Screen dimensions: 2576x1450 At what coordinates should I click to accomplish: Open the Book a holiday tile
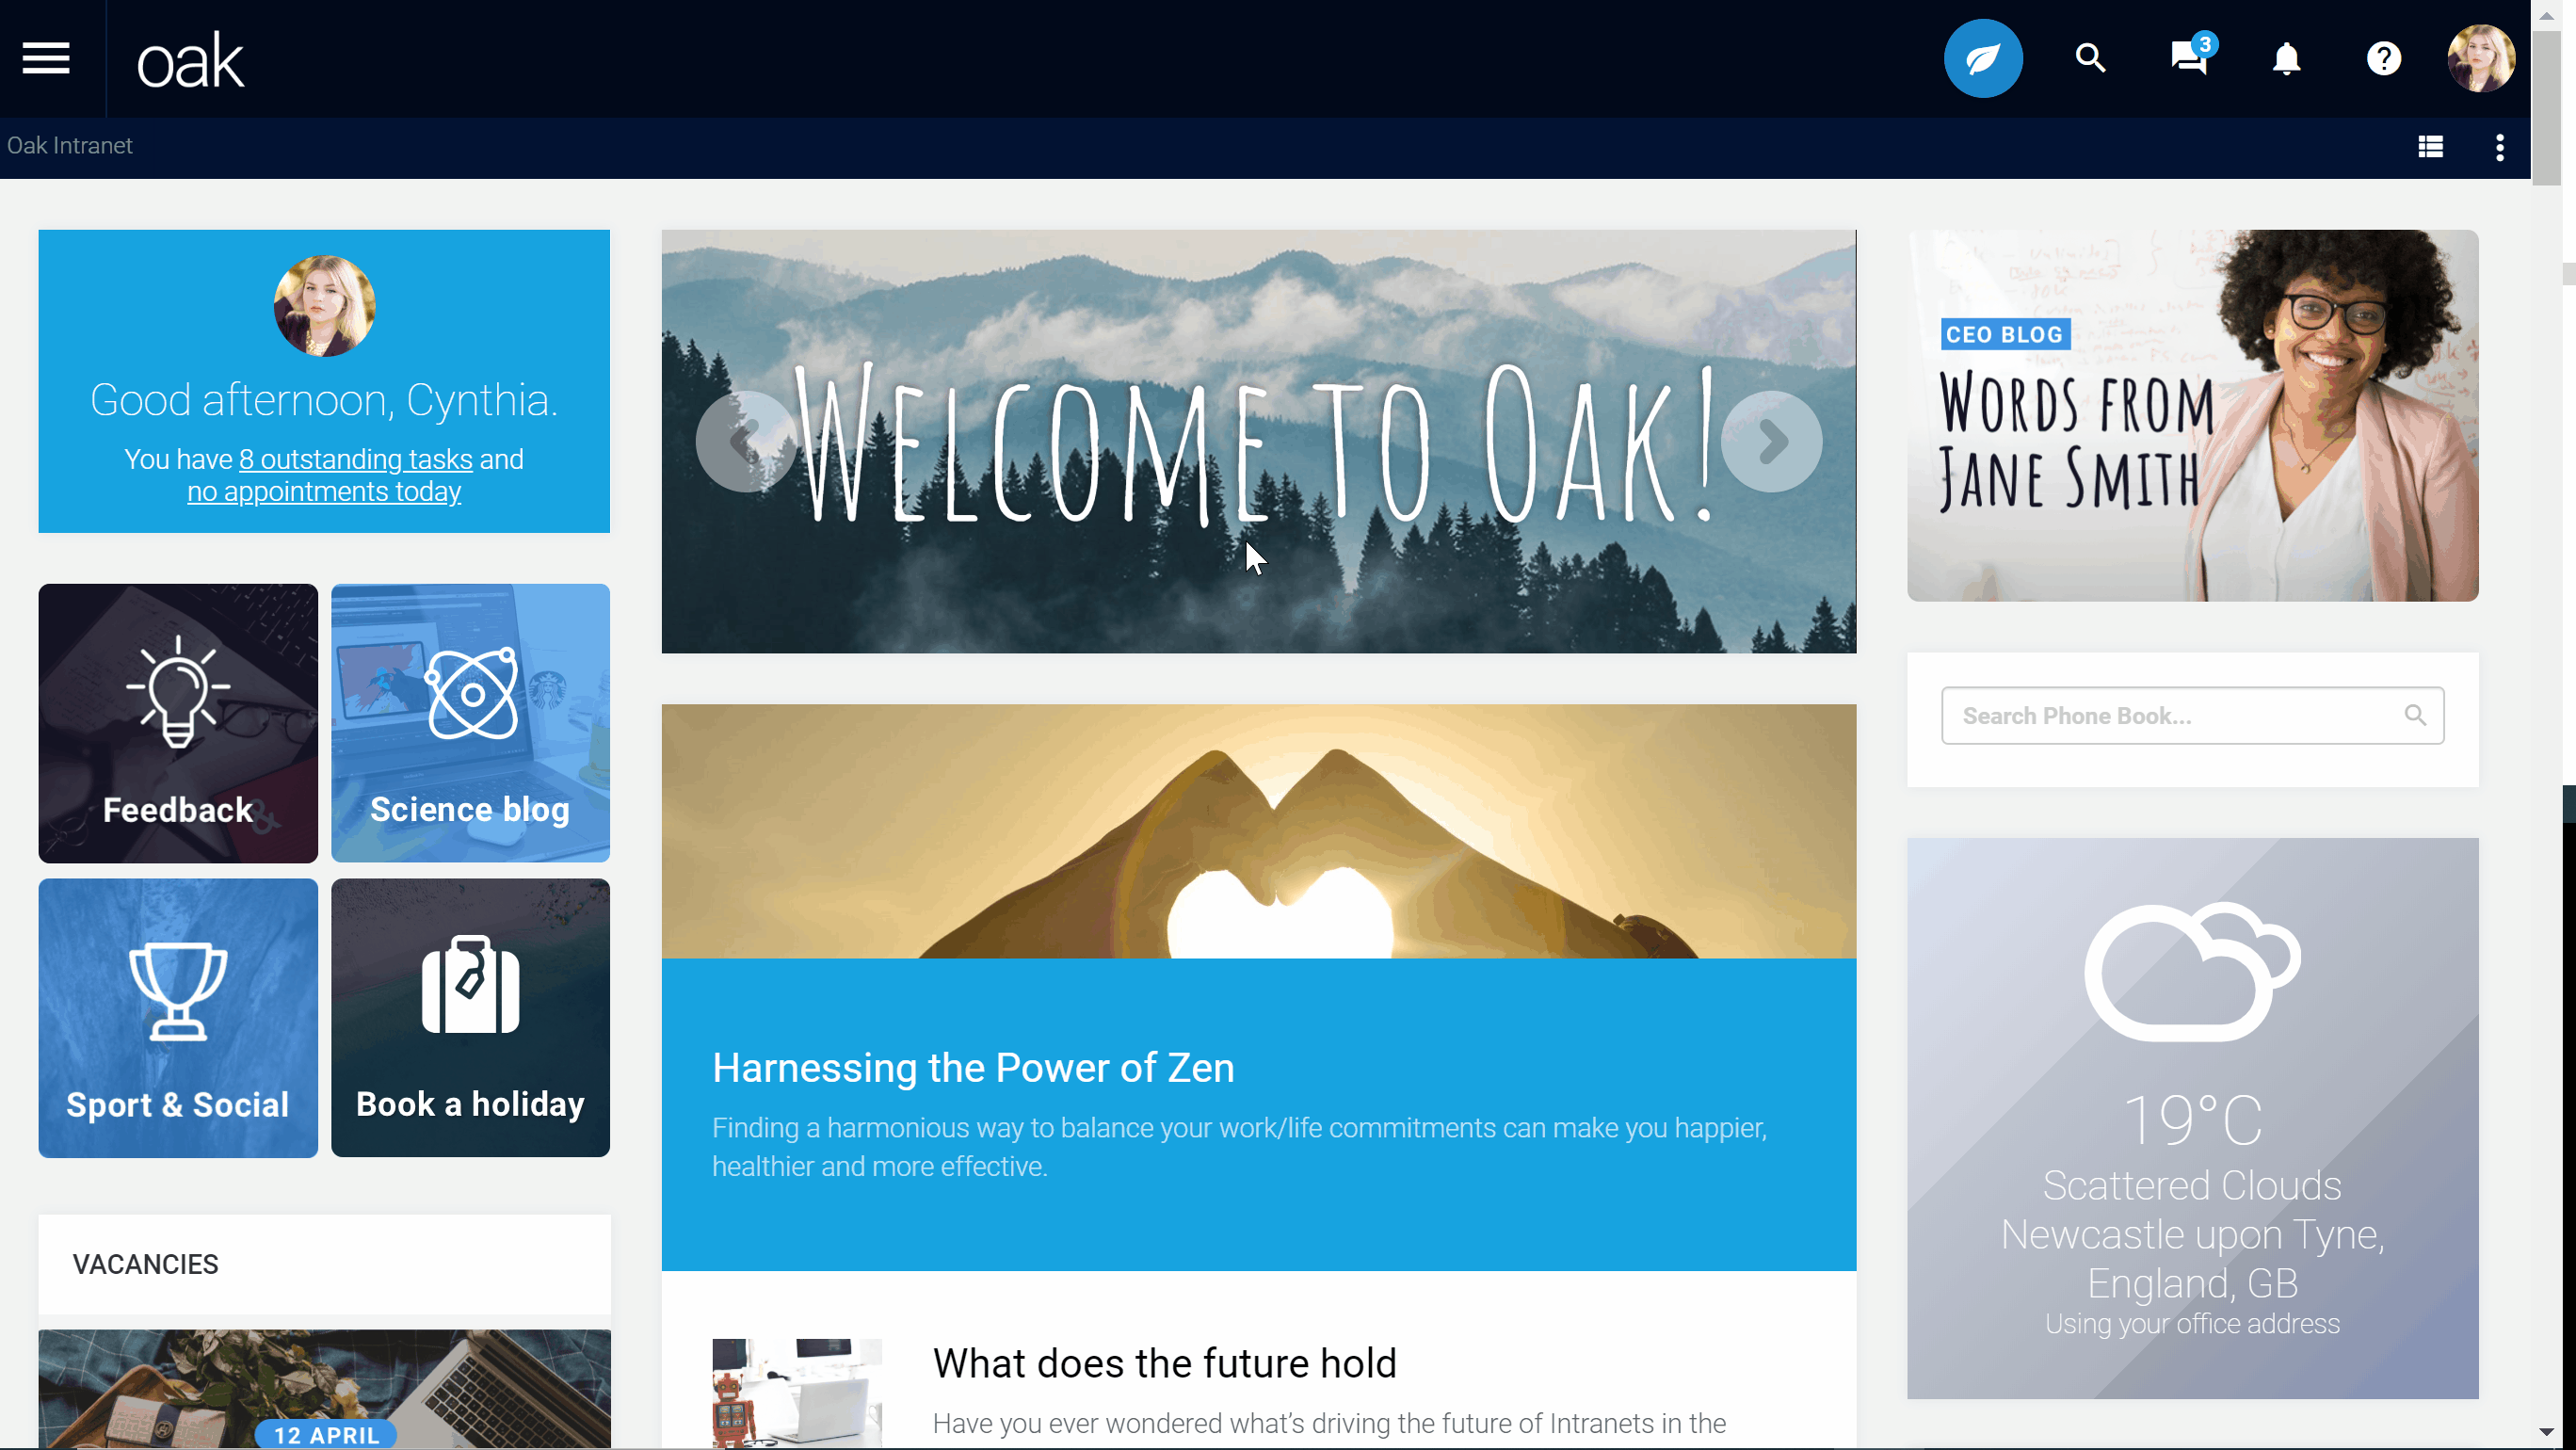[x=470, y=1018]
